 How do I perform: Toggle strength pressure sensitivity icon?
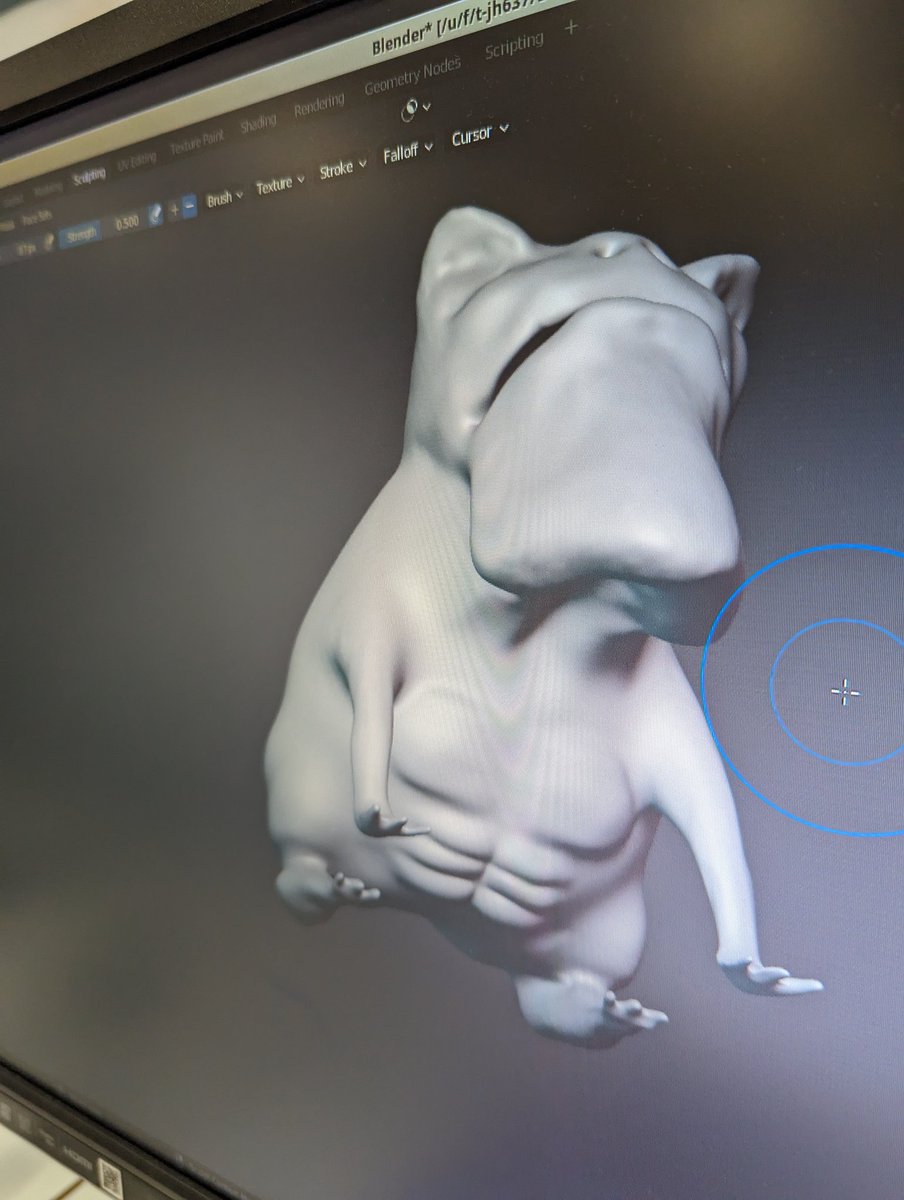pyautogui.click(x=155, y=214)
